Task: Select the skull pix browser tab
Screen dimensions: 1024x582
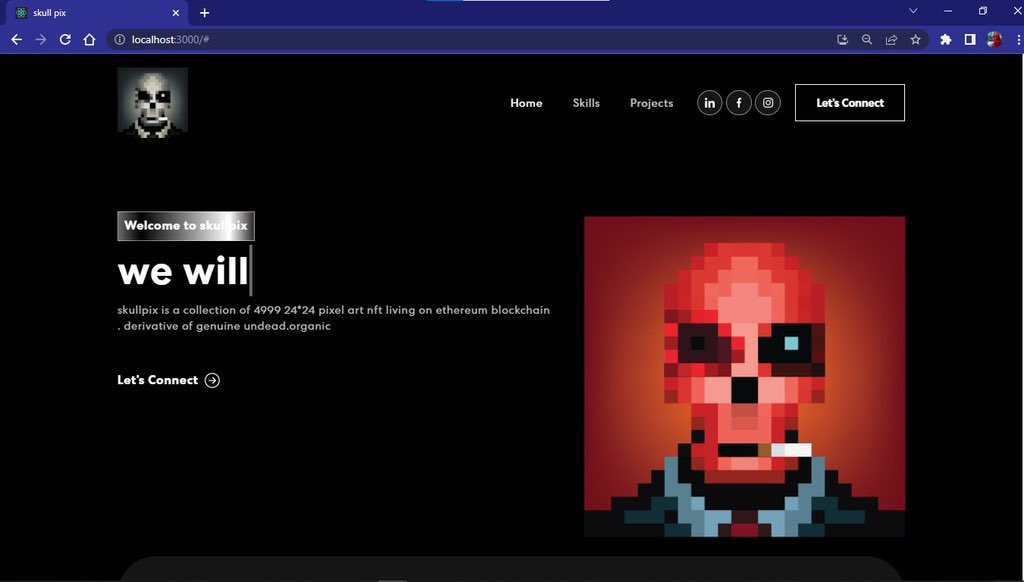Action: click(97, 13)
